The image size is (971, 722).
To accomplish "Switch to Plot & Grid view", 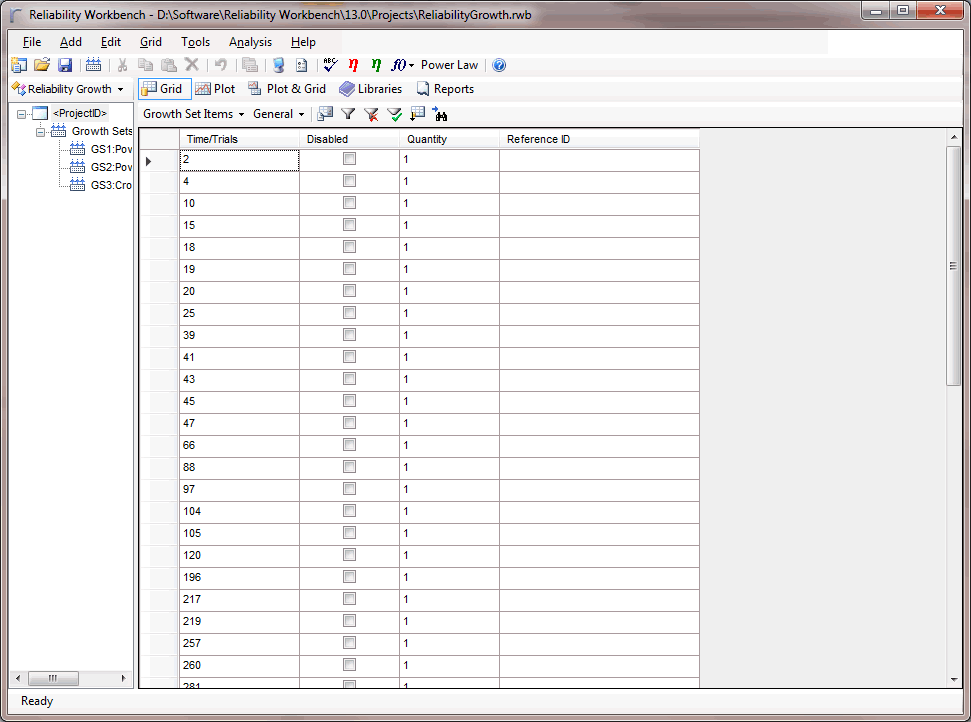I will click(x=287, y=89).
